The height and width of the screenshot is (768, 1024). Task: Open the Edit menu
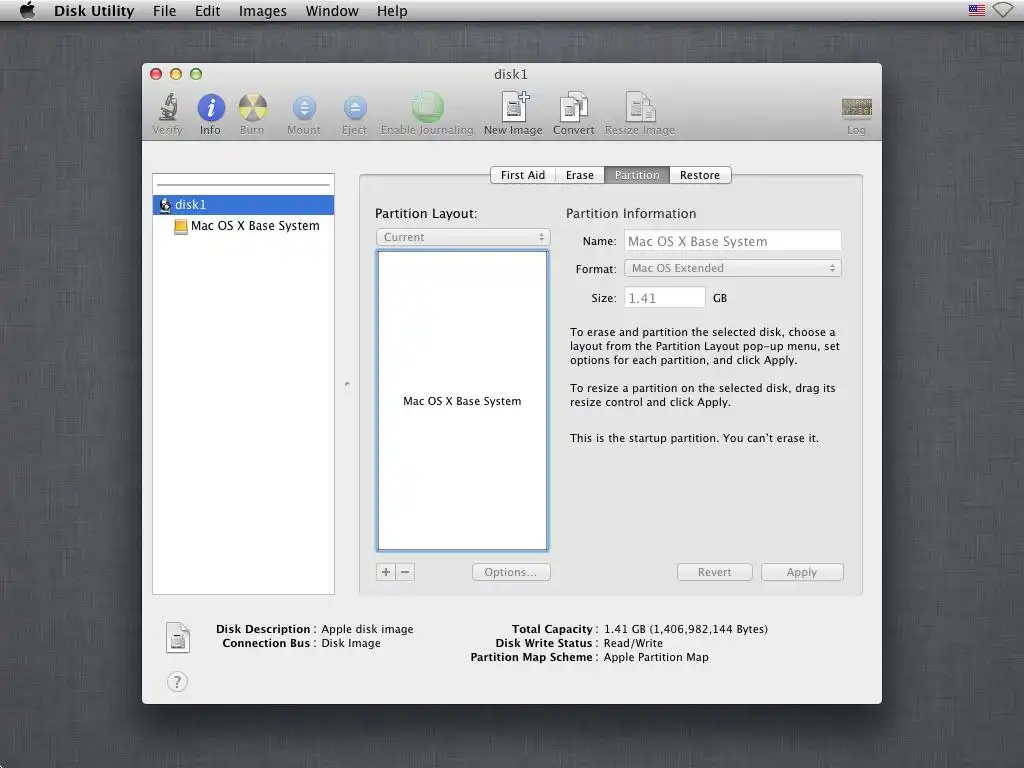point(208,11)
